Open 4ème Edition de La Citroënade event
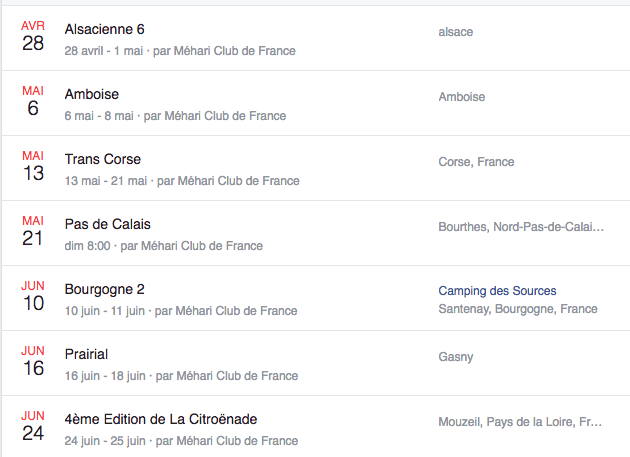The width and height of the screenshot is (630, 457). click(x=161, y=419)
